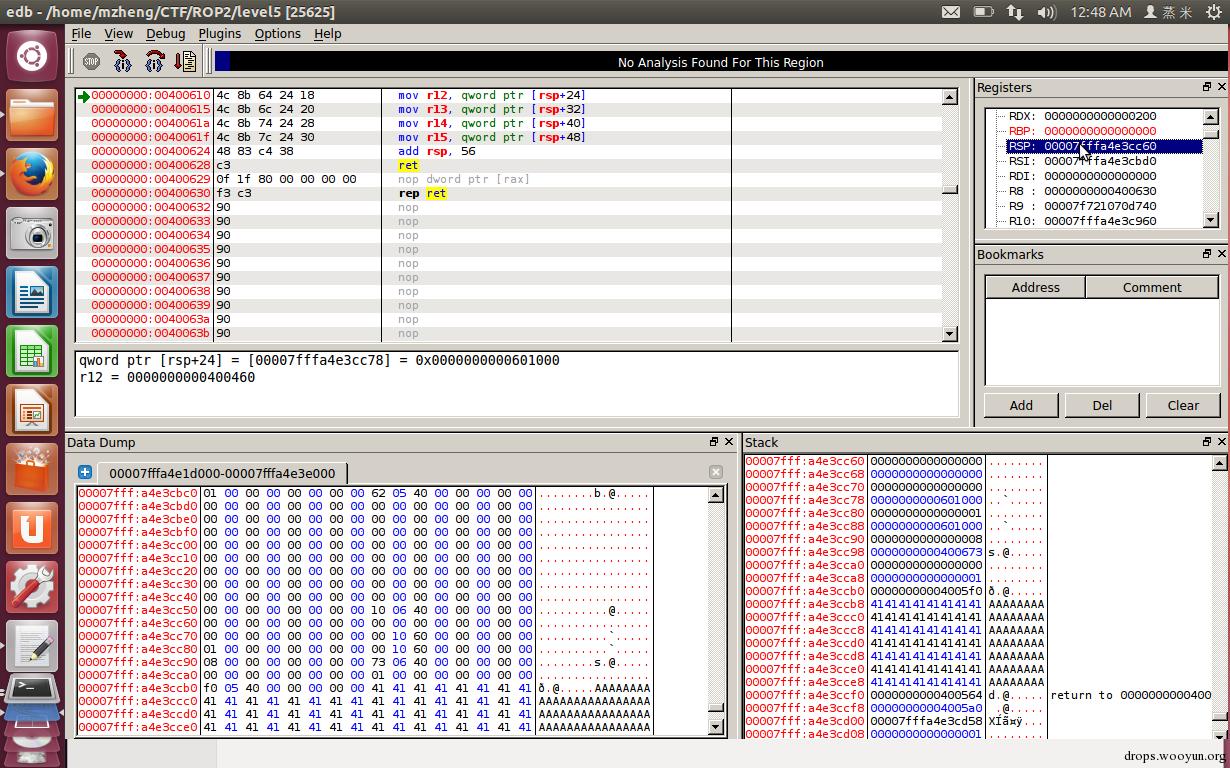Select the 00007fffa4e1d000 Data Dump tab

222,473
